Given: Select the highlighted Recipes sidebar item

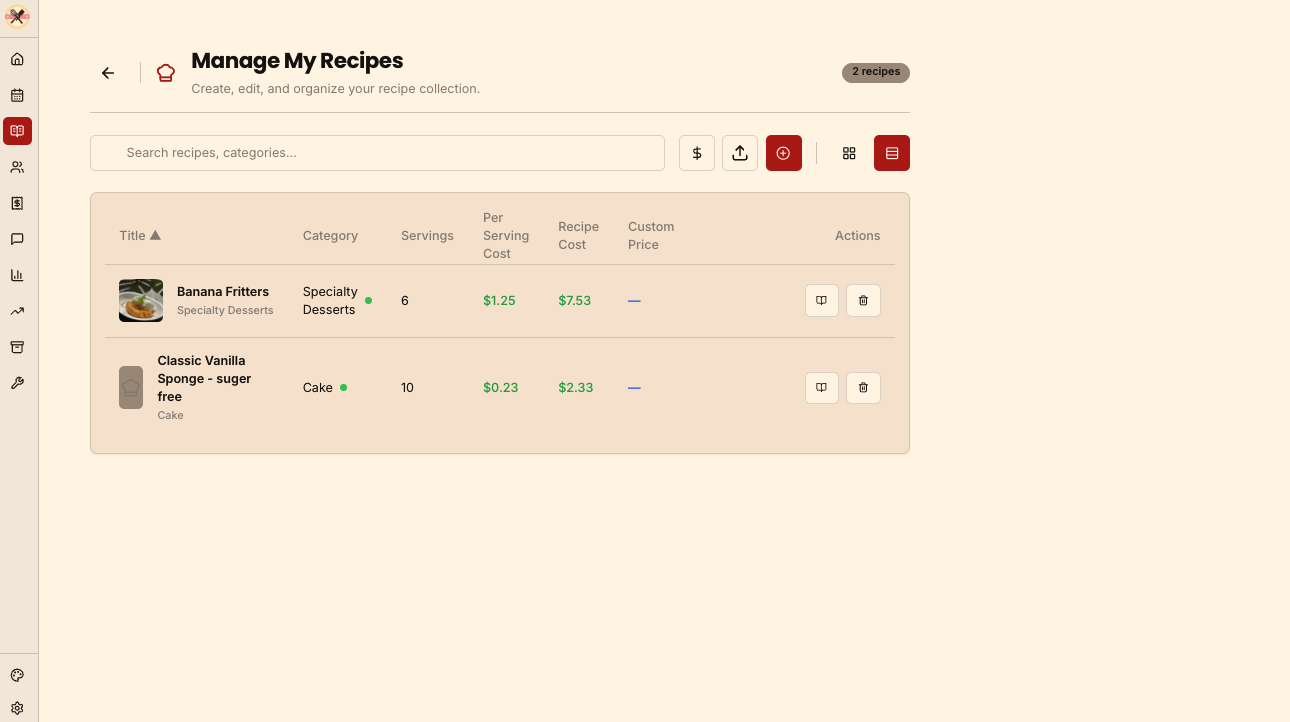Looking at the screenshot, I should tap(17, 131).
